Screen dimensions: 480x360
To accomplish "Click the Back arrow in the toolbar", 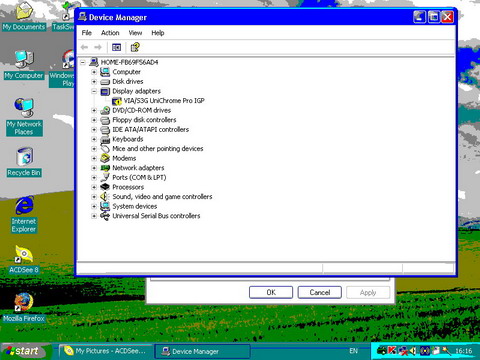I will click(84, 47).
